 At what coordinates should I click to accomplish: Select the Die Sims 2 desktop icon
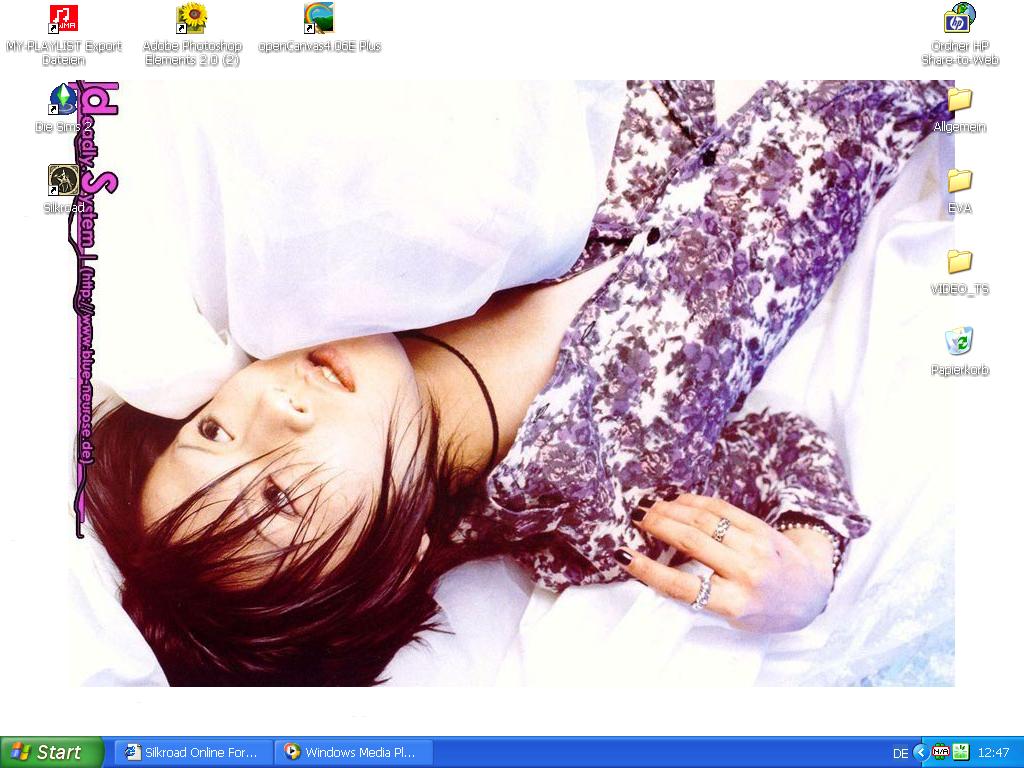(63, 100)
